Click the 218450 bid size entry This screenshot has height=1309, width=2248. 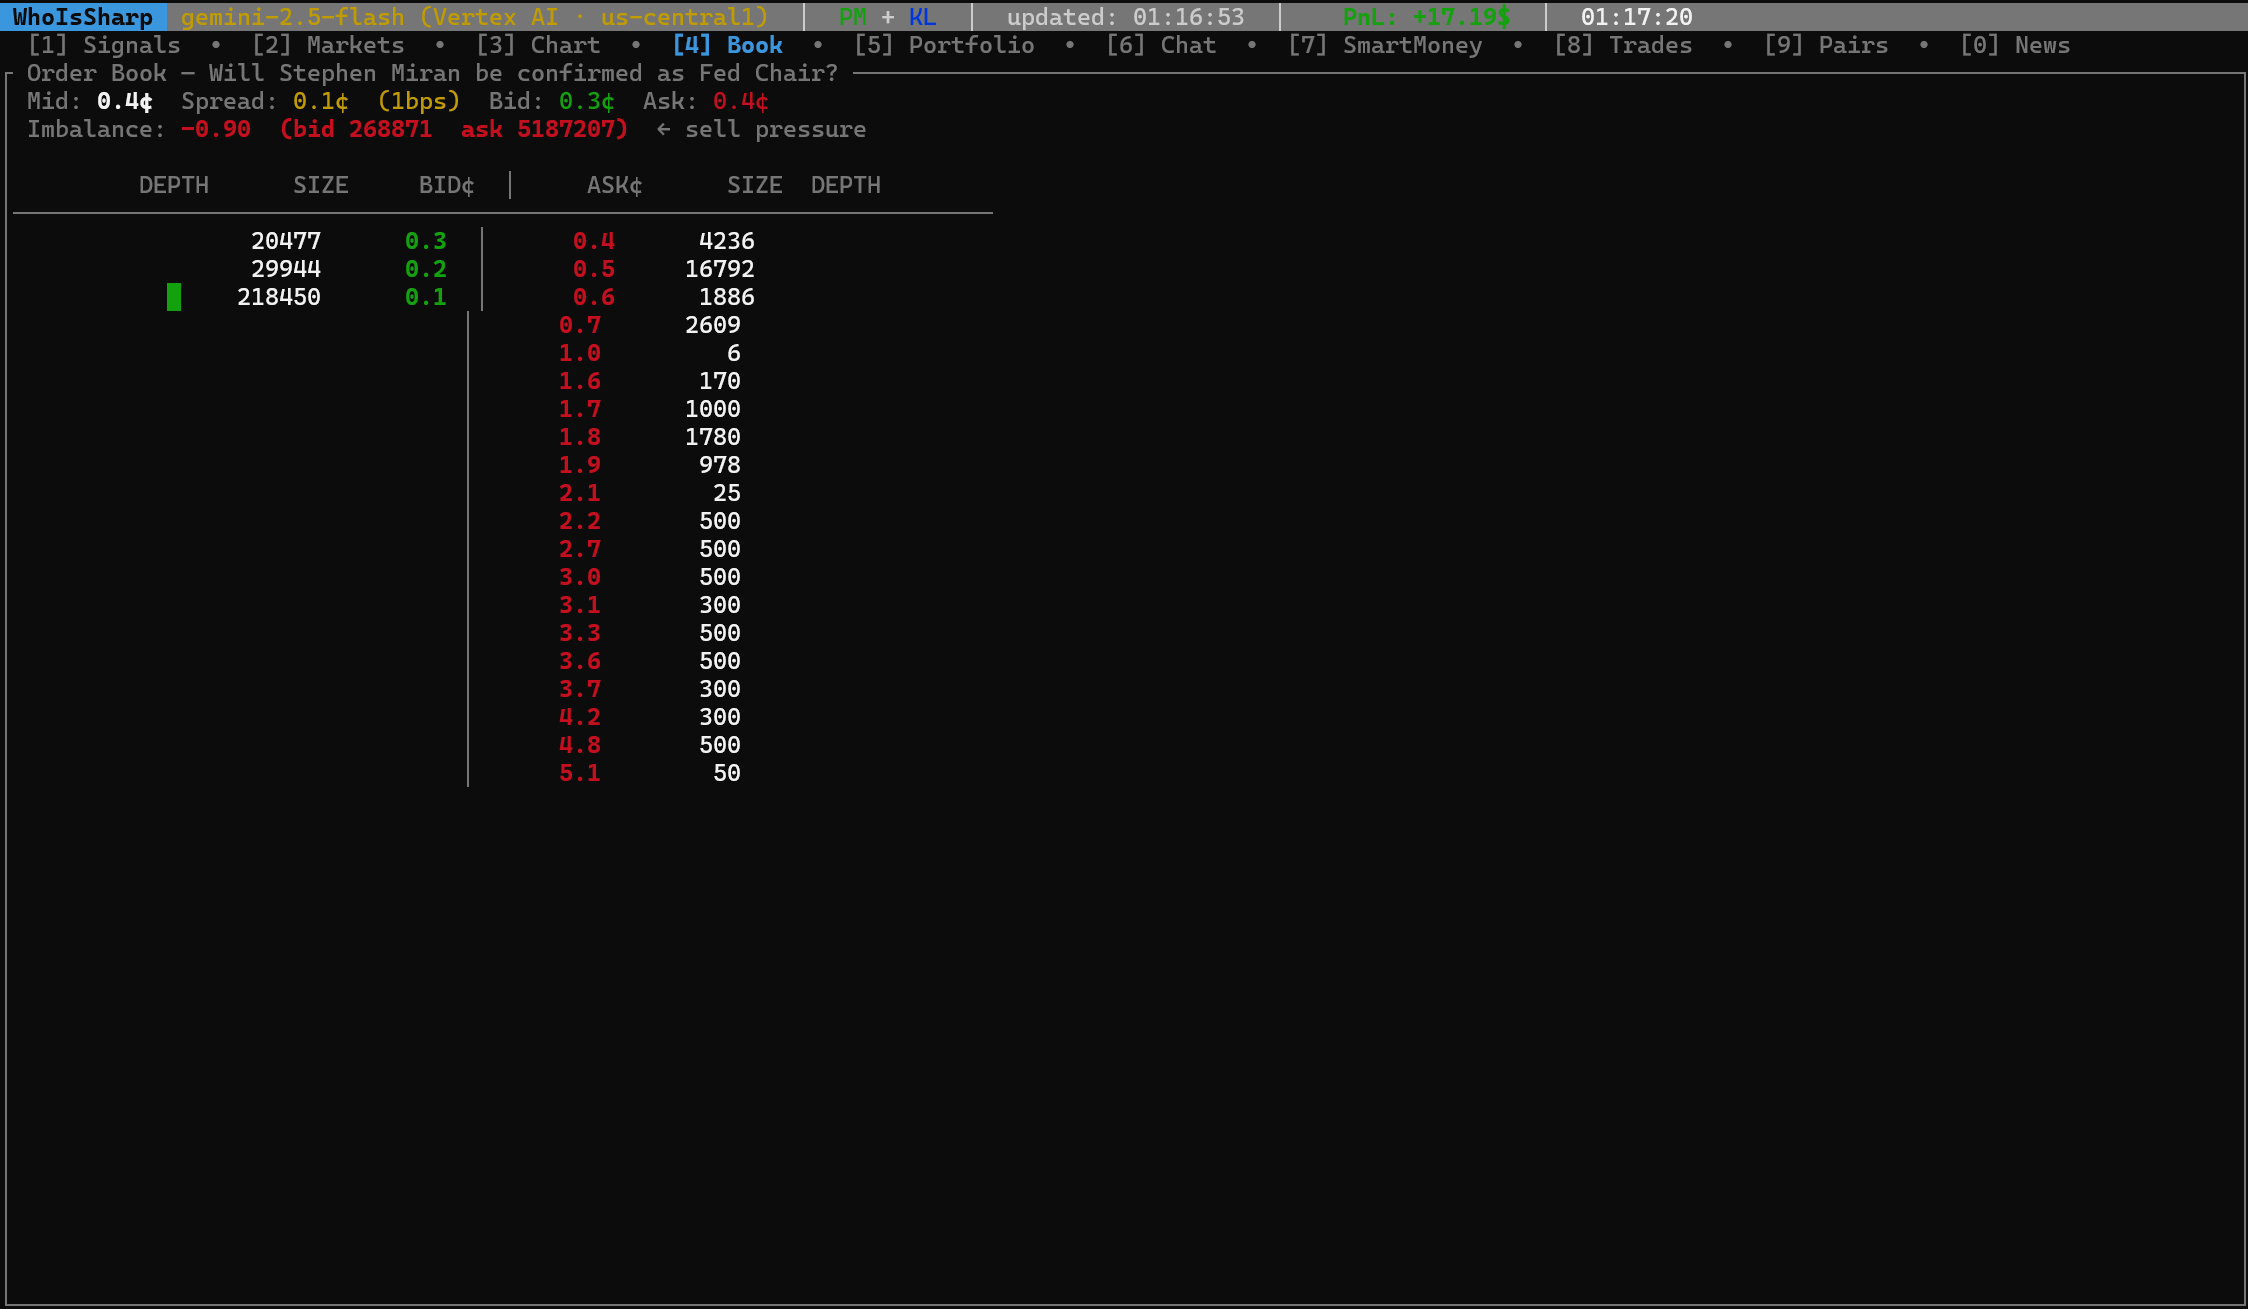point(279,297)
